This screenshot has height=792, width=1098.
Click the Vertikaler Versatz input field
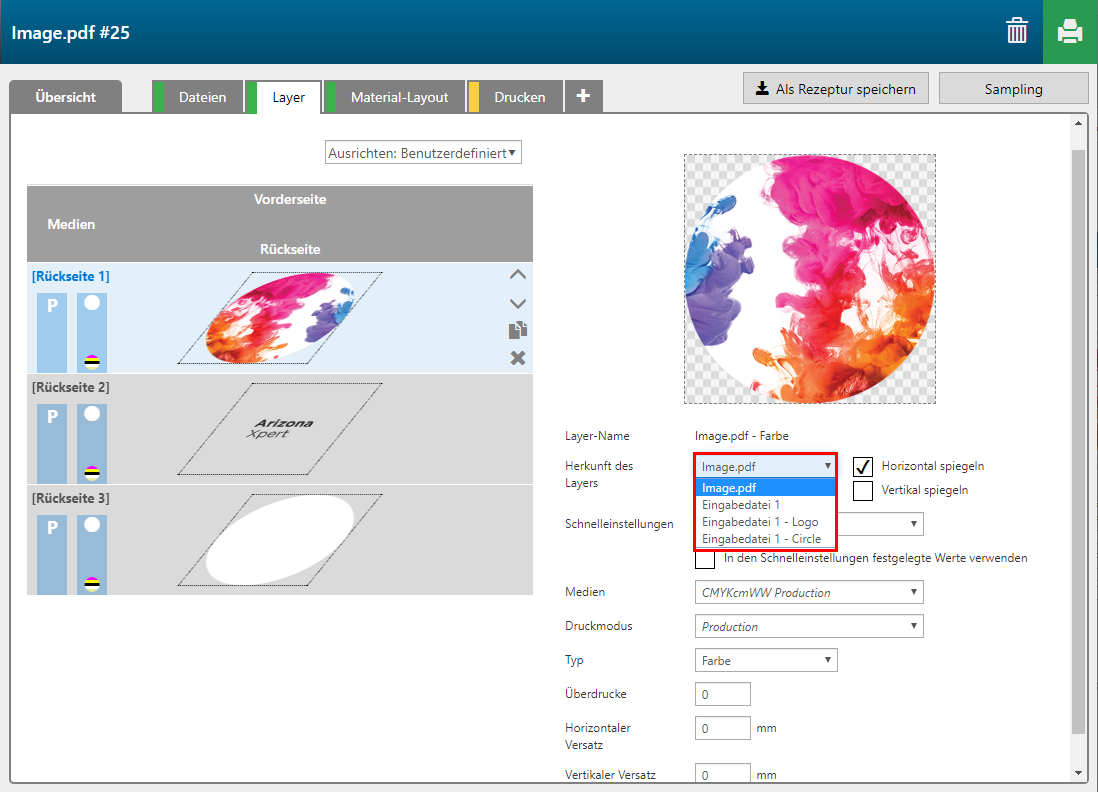723,774
